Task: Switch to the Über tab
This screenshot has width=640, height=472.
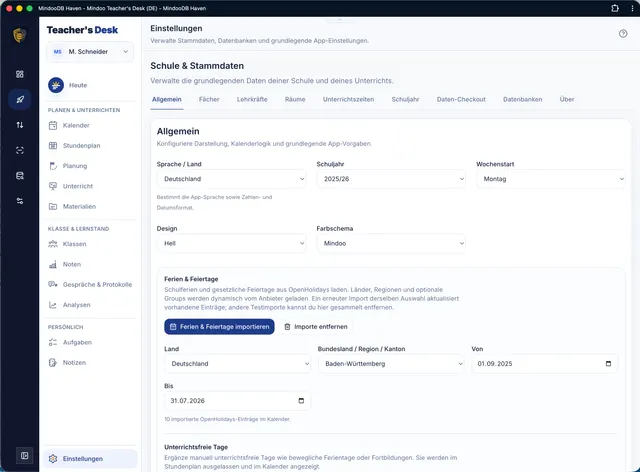Action: click(x=567, y=99)
